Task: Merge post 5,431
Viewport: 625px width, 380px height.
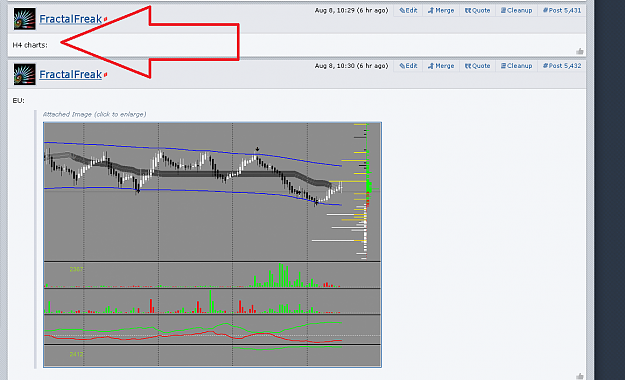Action: click(x=441, y=10)
